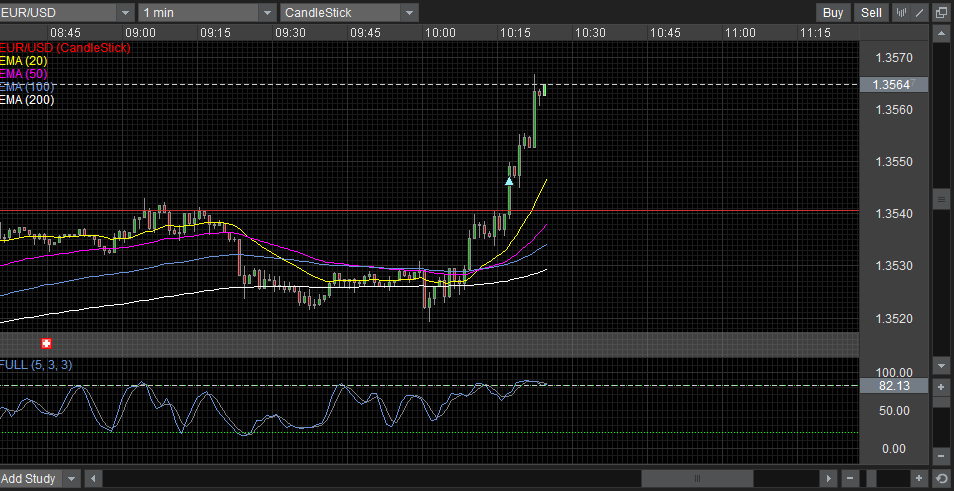Select the EMA (100) legend label
Viewport: 954px width, 491px height.
[x=27, y=87]
